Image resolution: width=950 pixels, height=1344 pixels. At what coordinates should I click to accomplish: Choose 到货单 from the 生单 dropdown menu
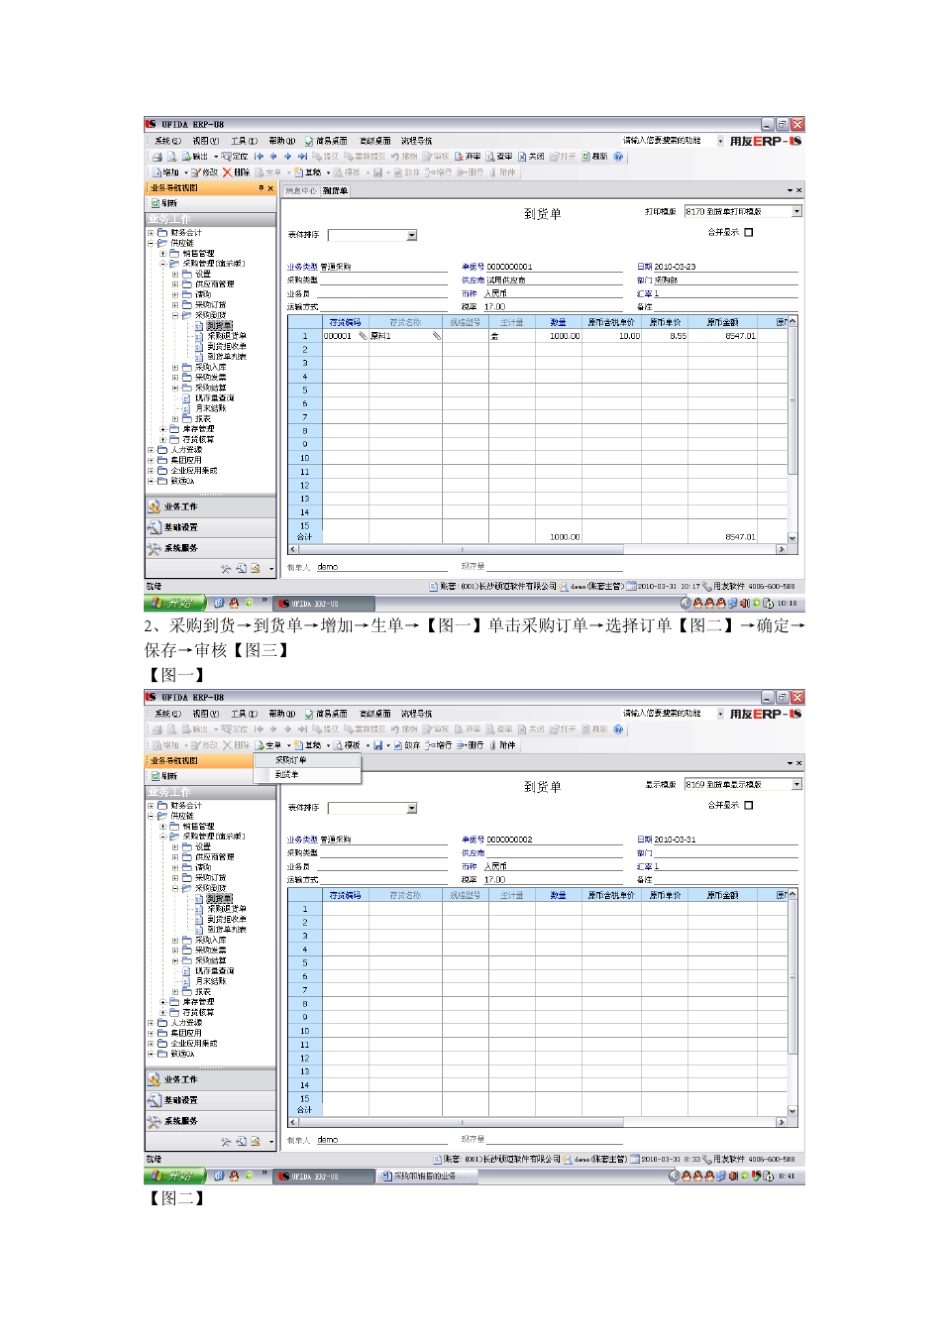(x=287, y=774)
